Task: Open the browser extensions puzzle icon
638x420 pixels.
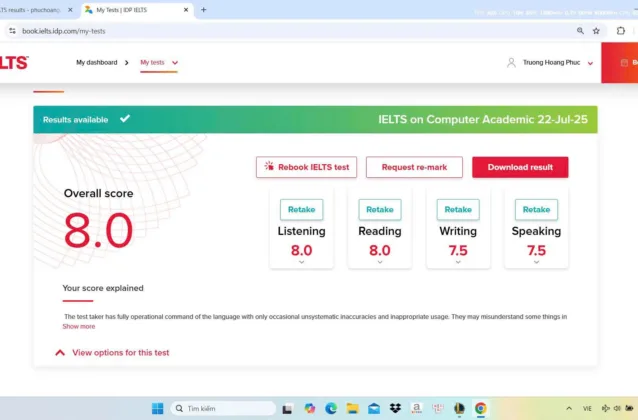Action: (x=620, y=31)
